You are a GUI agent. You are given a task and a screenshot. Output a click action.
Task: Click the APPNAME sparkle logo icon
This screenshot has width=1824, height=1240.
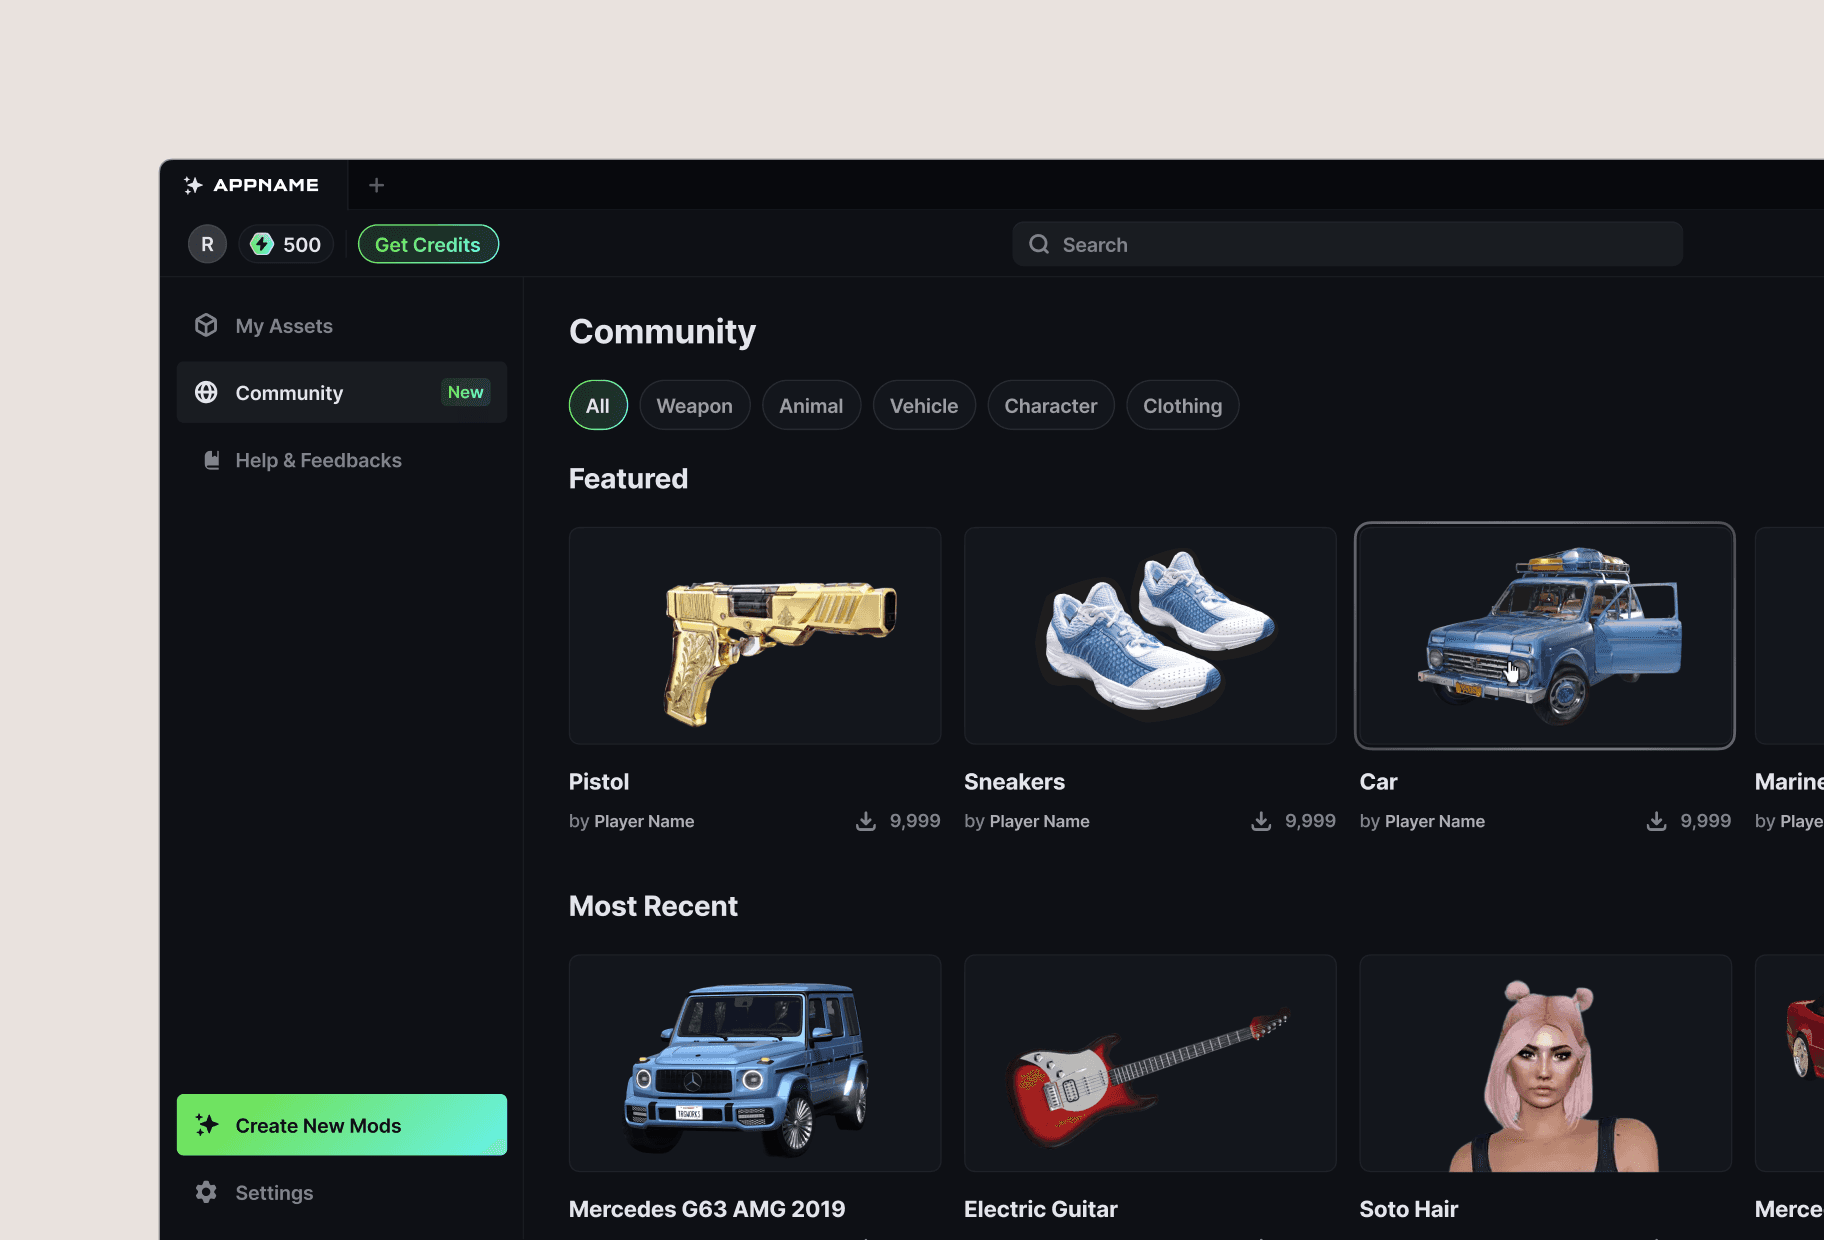pyautogui.click(x=193, y=185)
